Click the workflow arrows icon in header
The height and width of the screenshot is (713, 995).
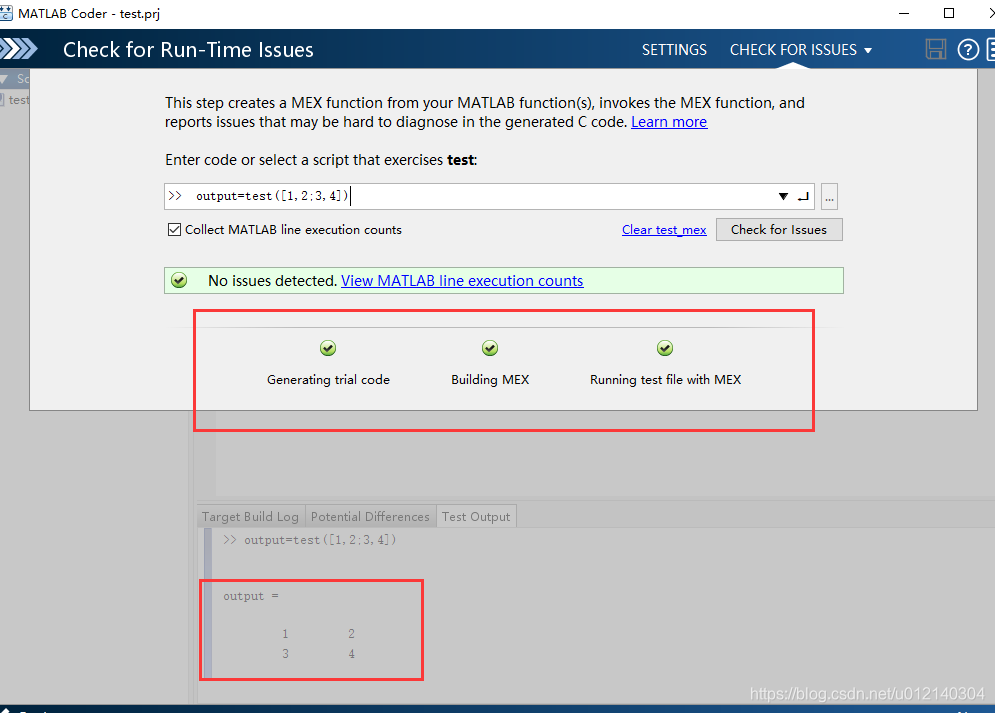tap(18, 49)
